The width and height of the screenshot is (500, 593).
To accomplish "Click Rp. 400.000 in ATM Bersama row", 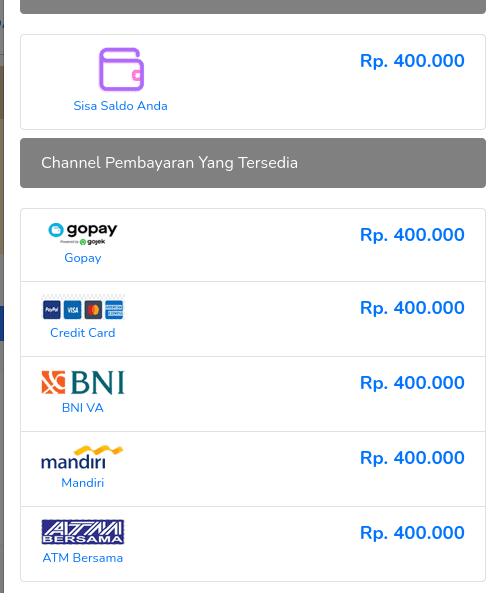I will (412, 533).
